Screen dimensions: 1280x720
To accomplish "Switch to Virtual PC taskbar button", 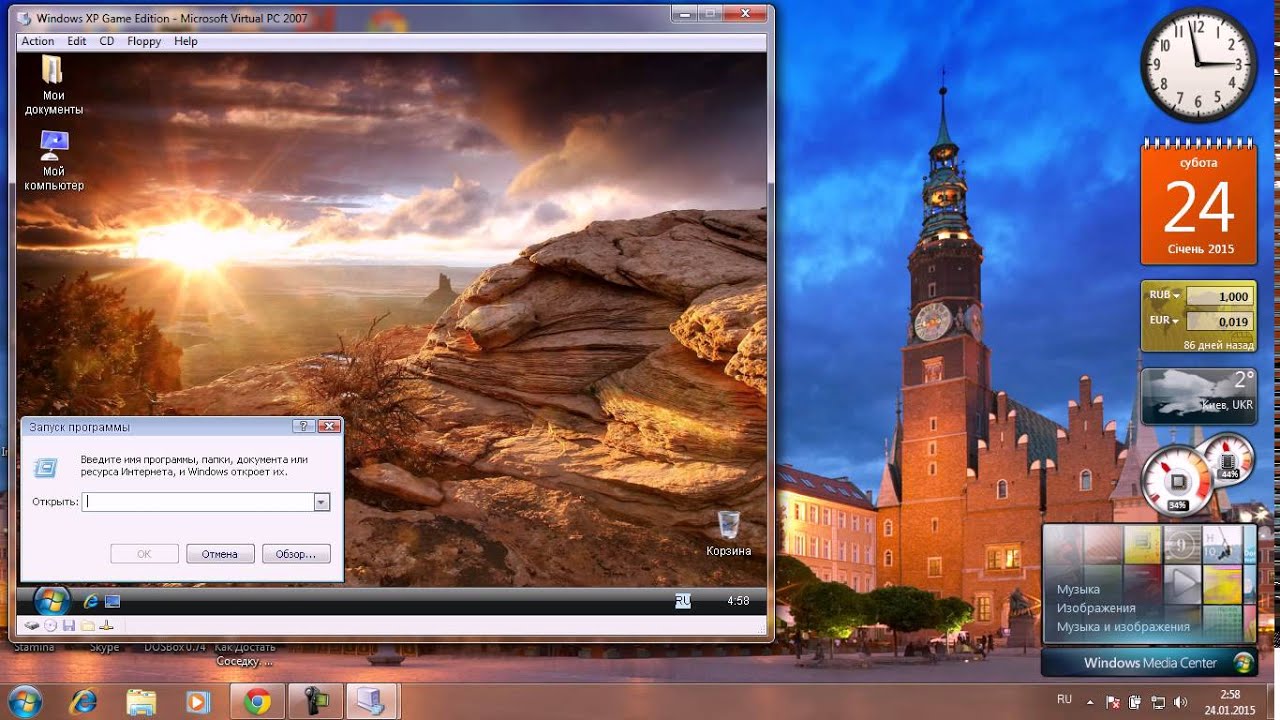I will [x=373, y=701].
